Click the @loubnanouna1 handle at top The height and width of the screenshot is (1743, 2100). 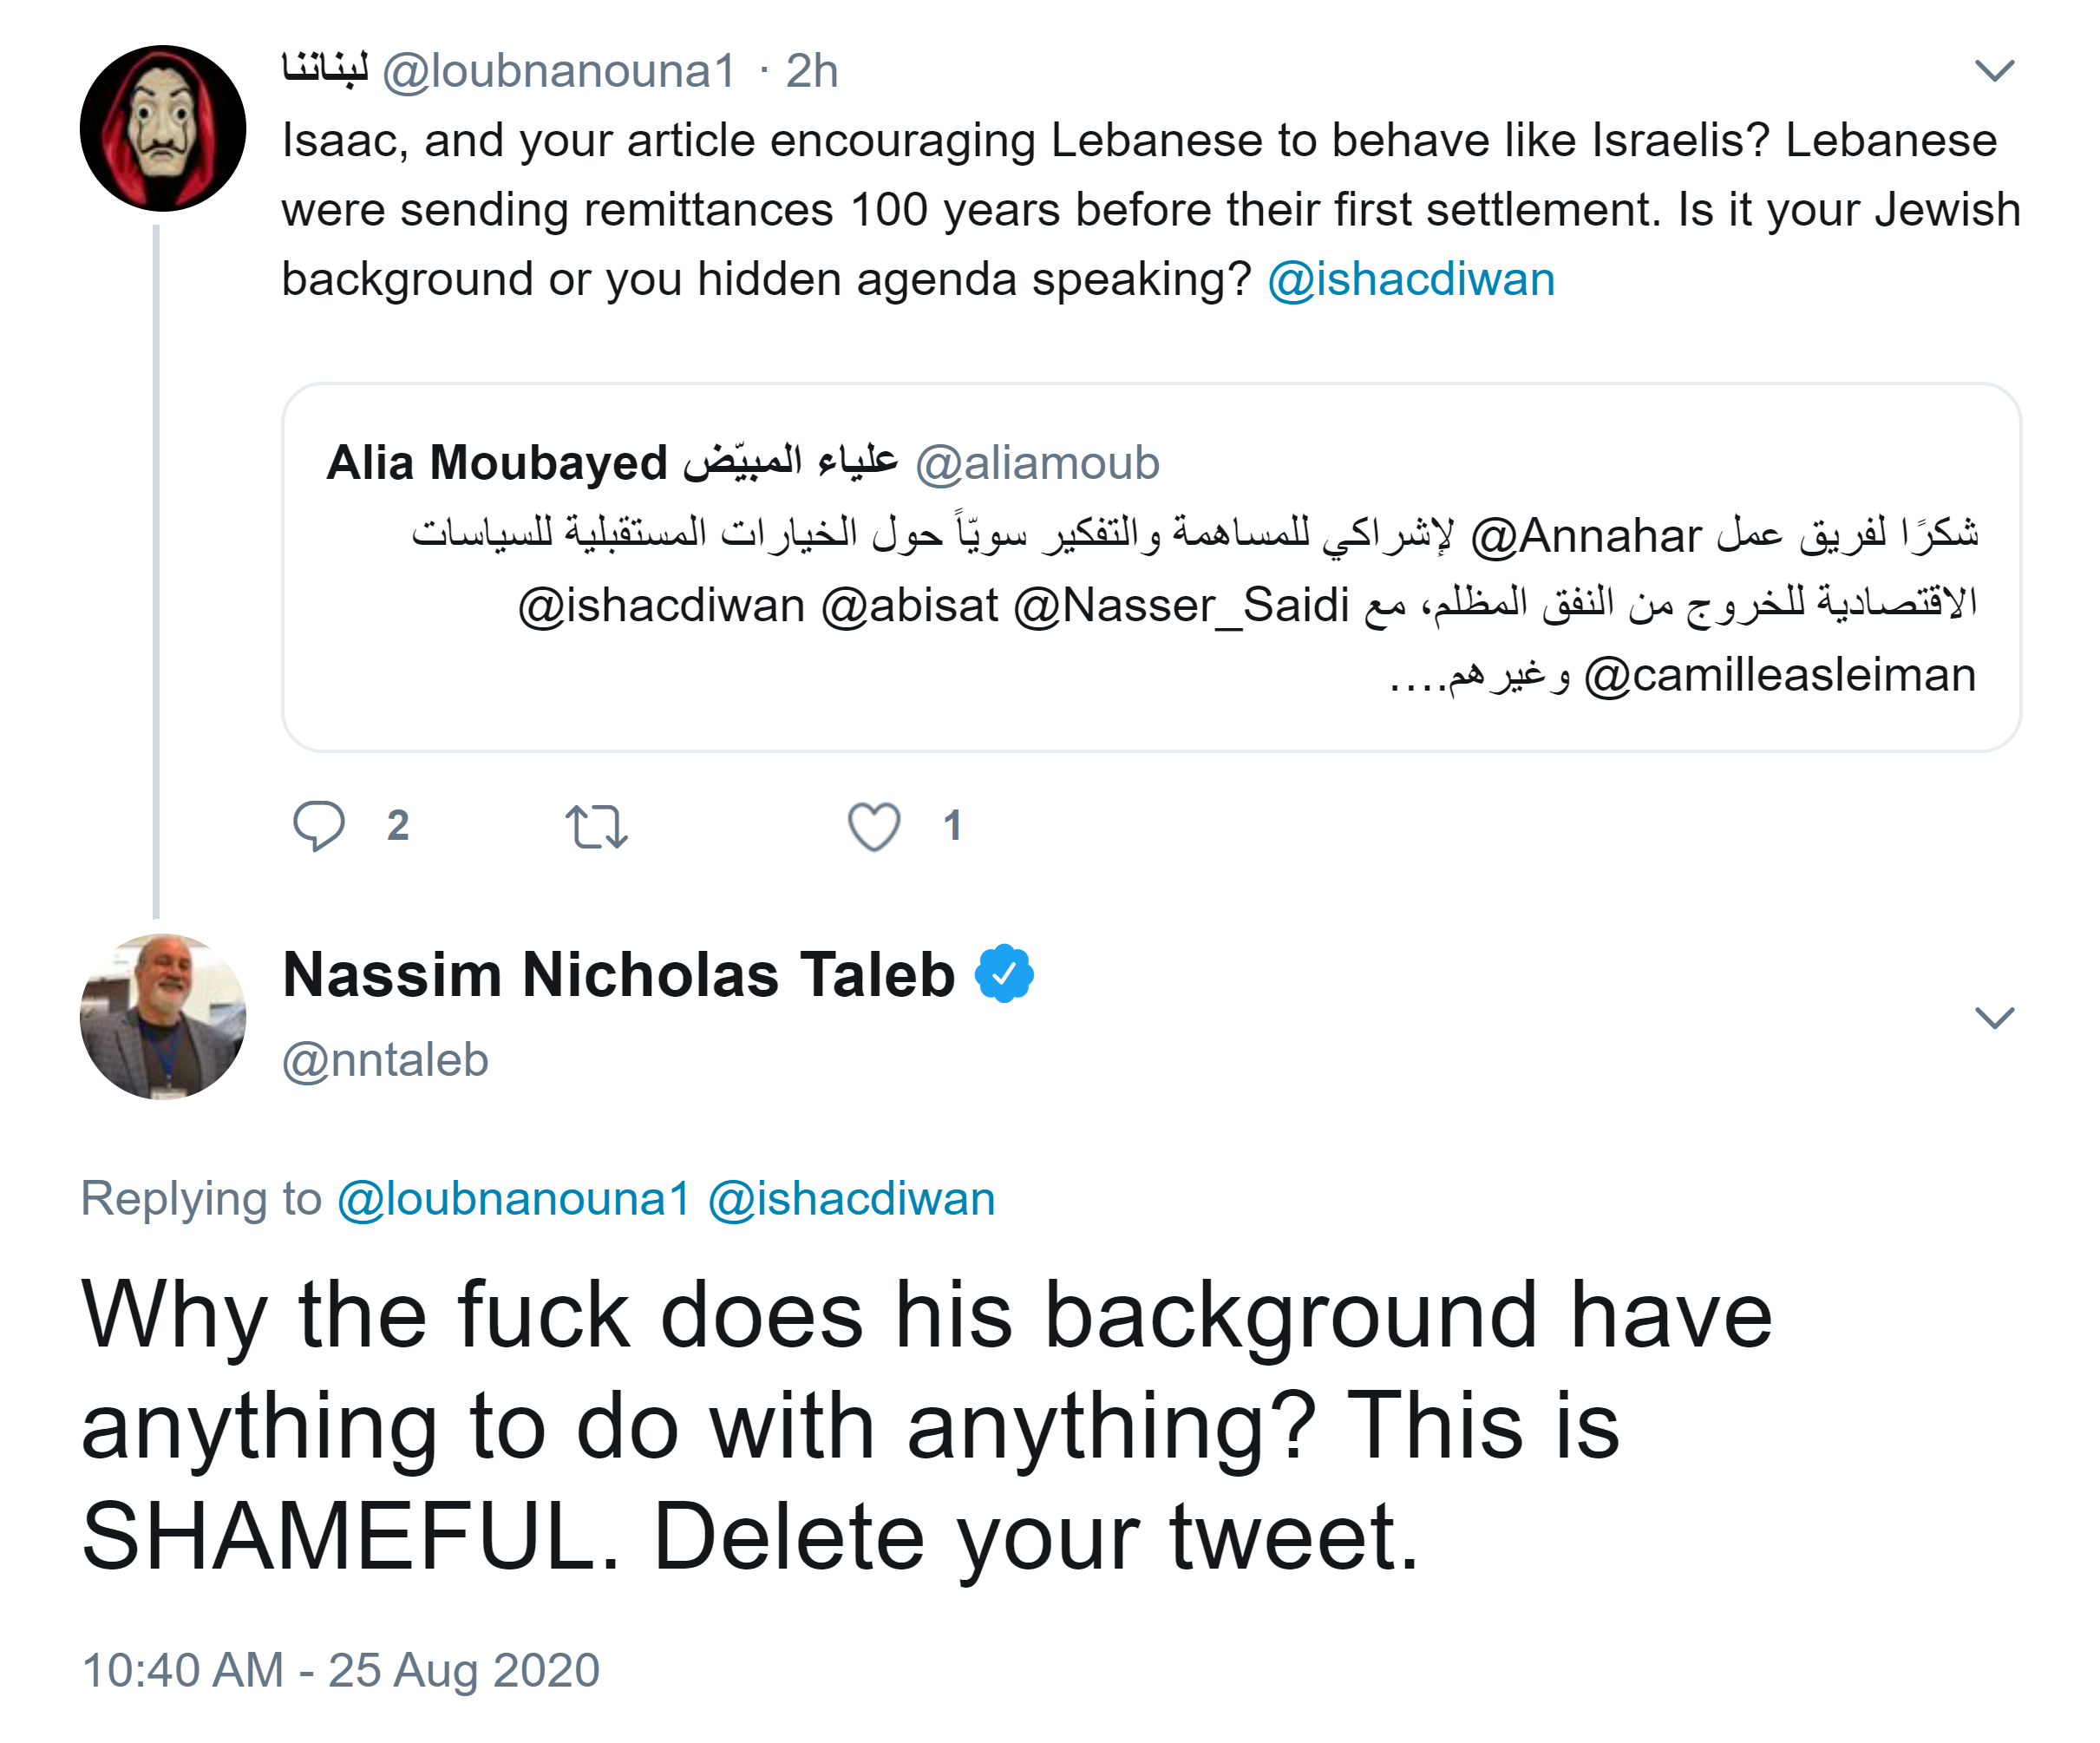tap(559, 71)
